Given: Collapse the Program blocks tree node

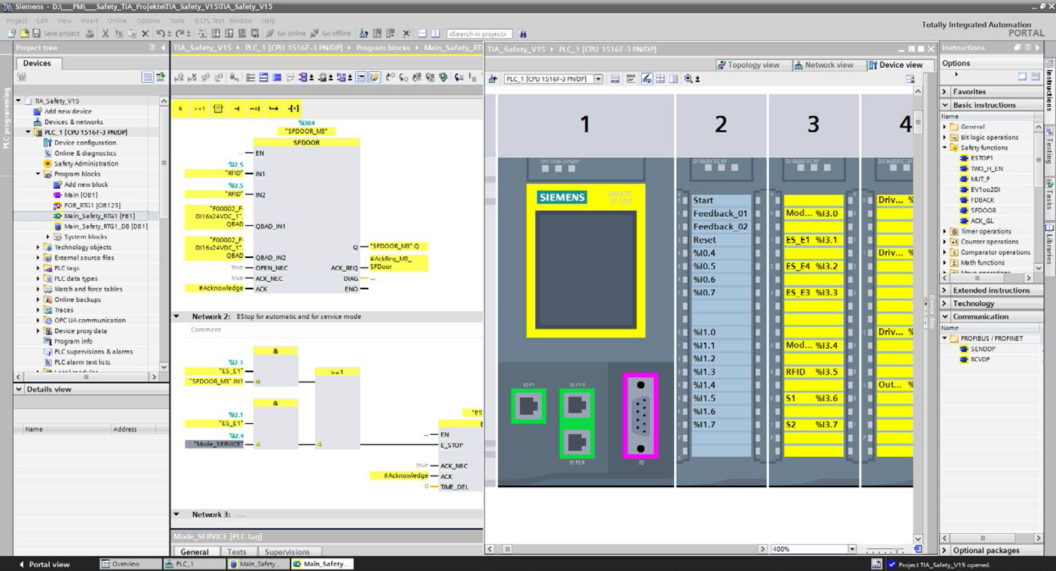Looking at the screenshot, I should 38,174.
